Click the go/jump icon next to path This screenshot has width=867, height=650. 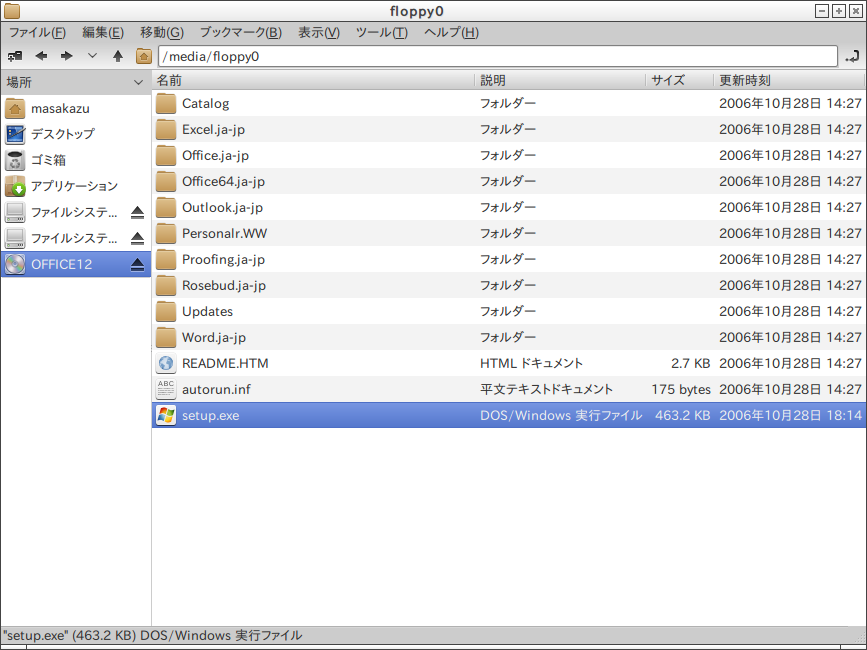click(852, 56)
